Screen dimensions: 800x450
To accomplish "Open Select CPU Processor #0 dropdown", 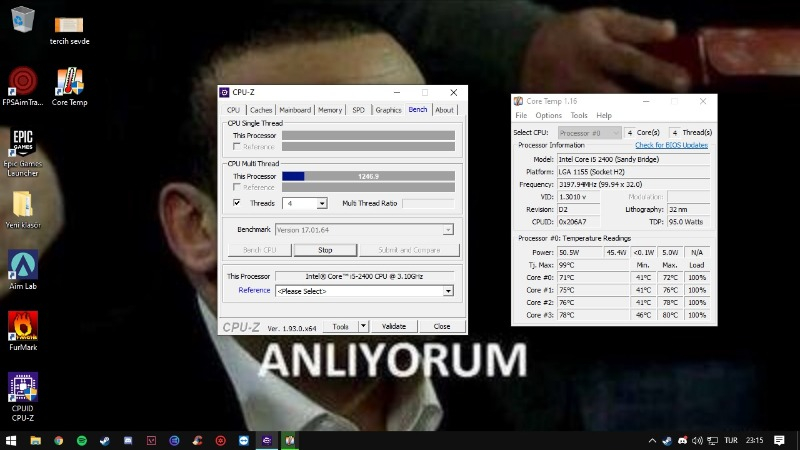I will click(x=589, y=133).
